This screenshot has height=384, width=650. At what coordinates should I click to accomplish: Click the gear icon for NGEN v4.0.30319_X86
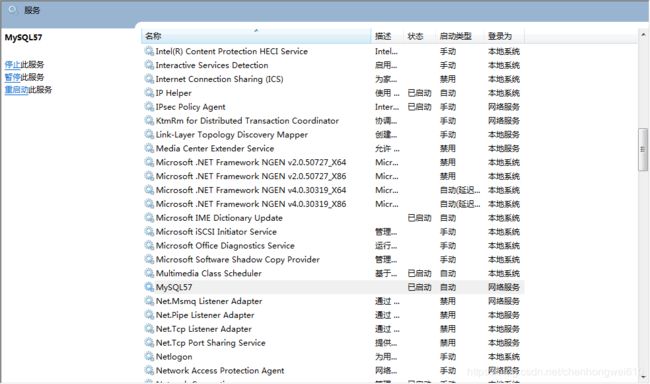click(x=149, y=204)
